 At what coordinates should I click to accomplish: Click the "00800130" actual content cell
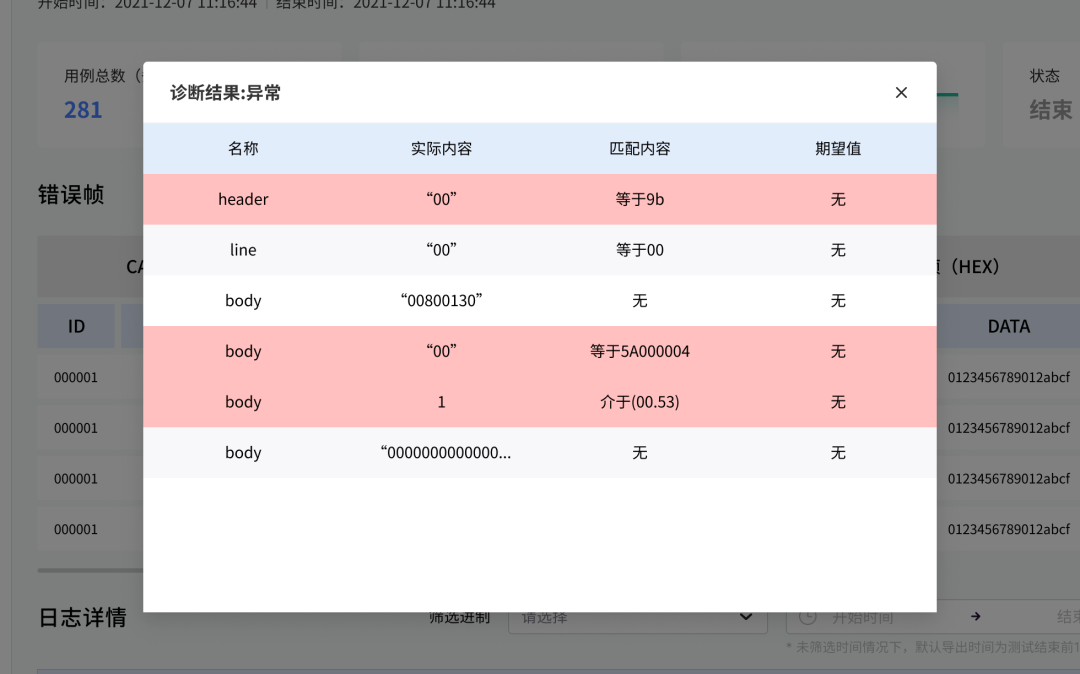coord(441,301)
